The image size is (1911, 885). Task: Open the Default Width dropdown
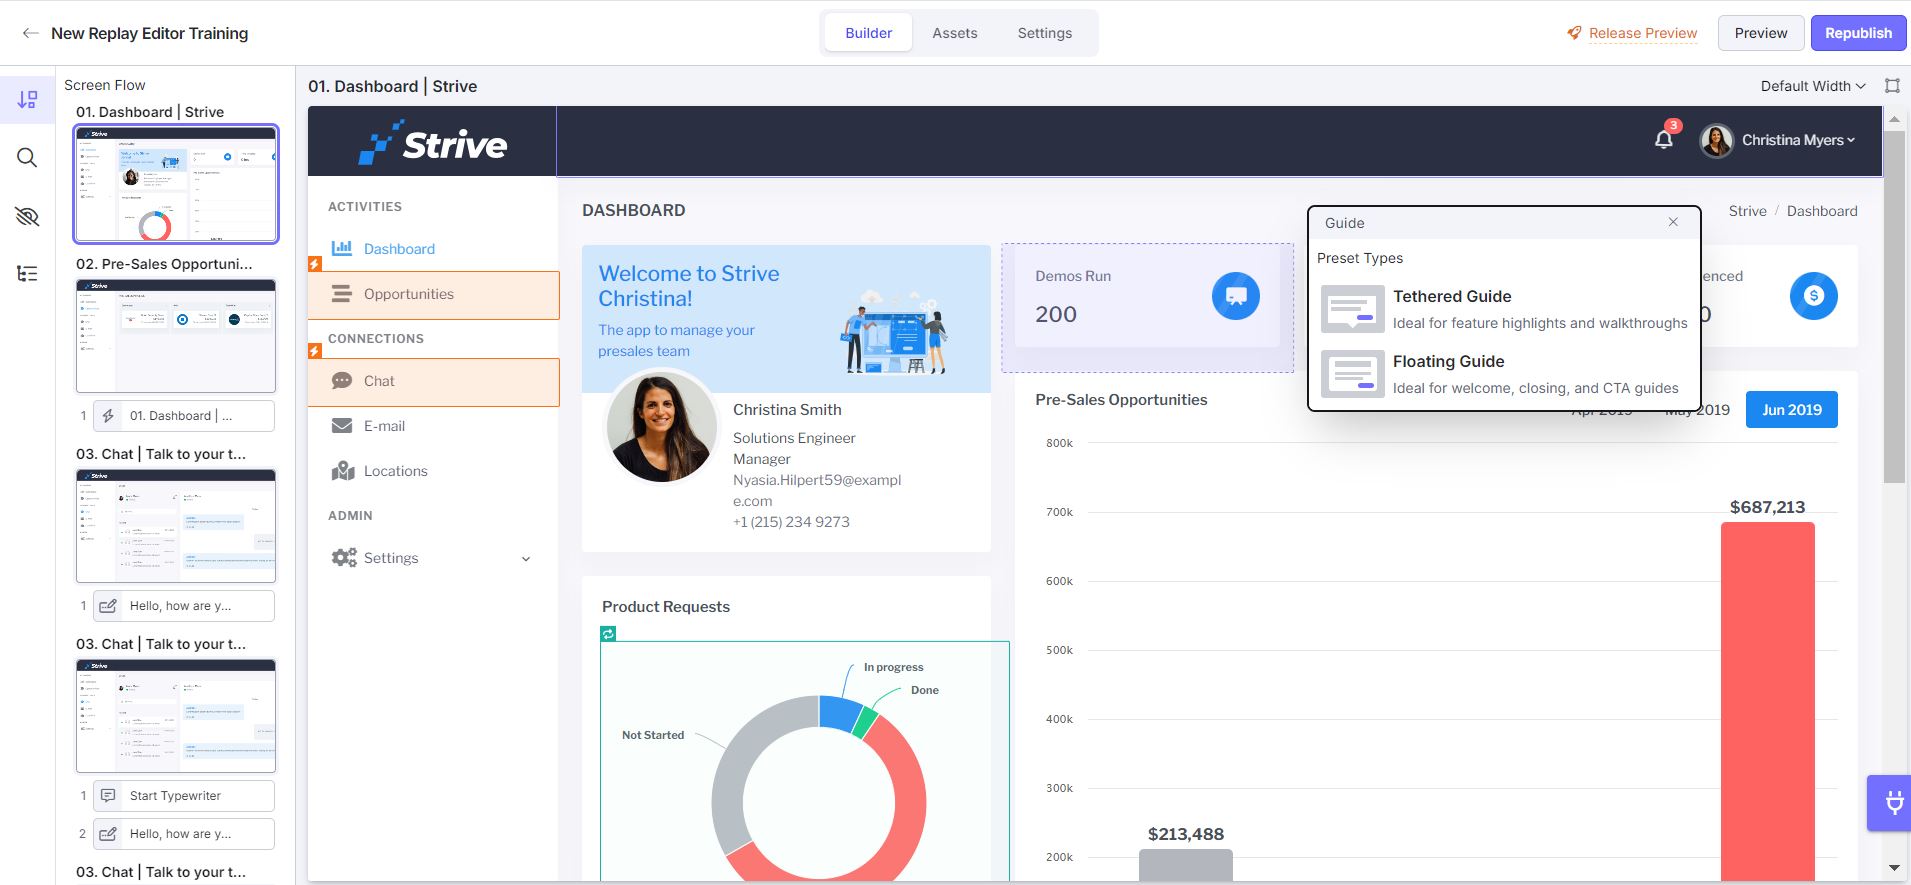(x=1813, y=86)
